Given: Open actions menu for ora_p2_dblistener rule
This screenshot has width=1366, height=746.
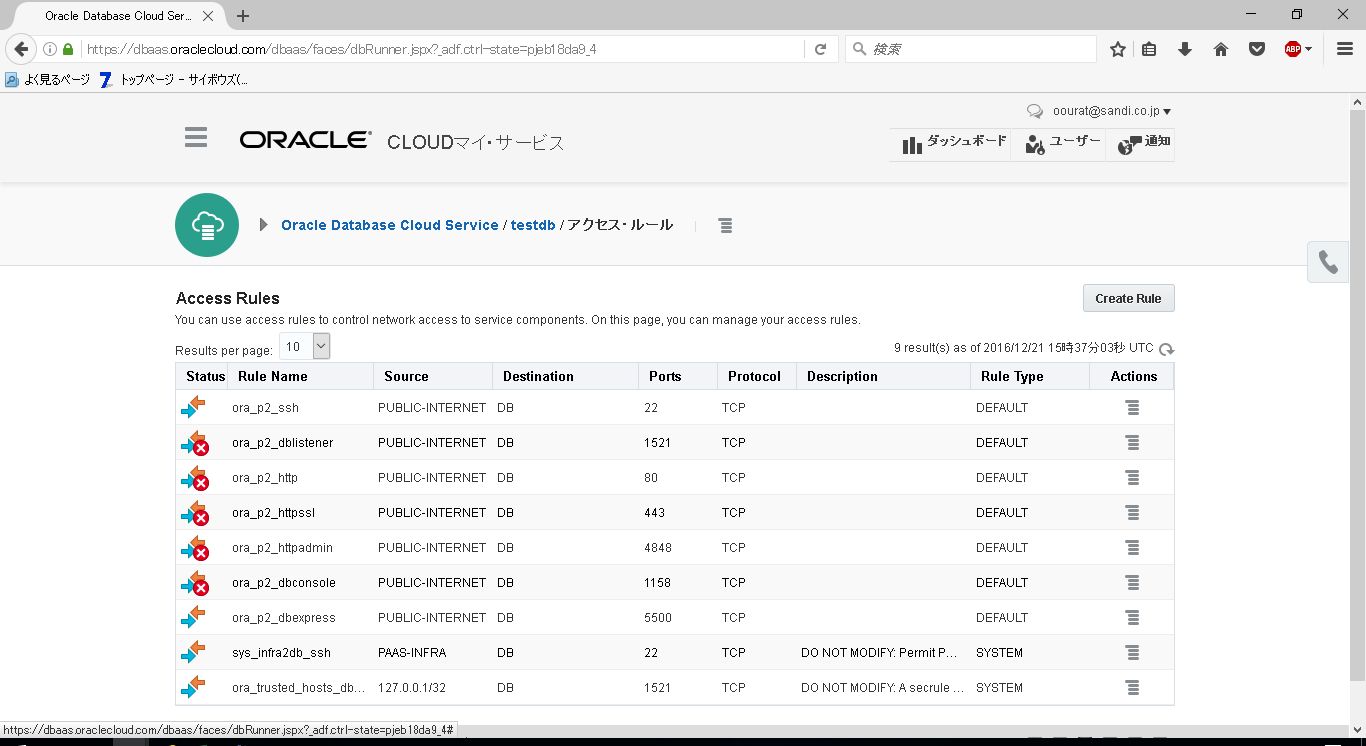Looking at the screenshot, I should point(1132,443).
